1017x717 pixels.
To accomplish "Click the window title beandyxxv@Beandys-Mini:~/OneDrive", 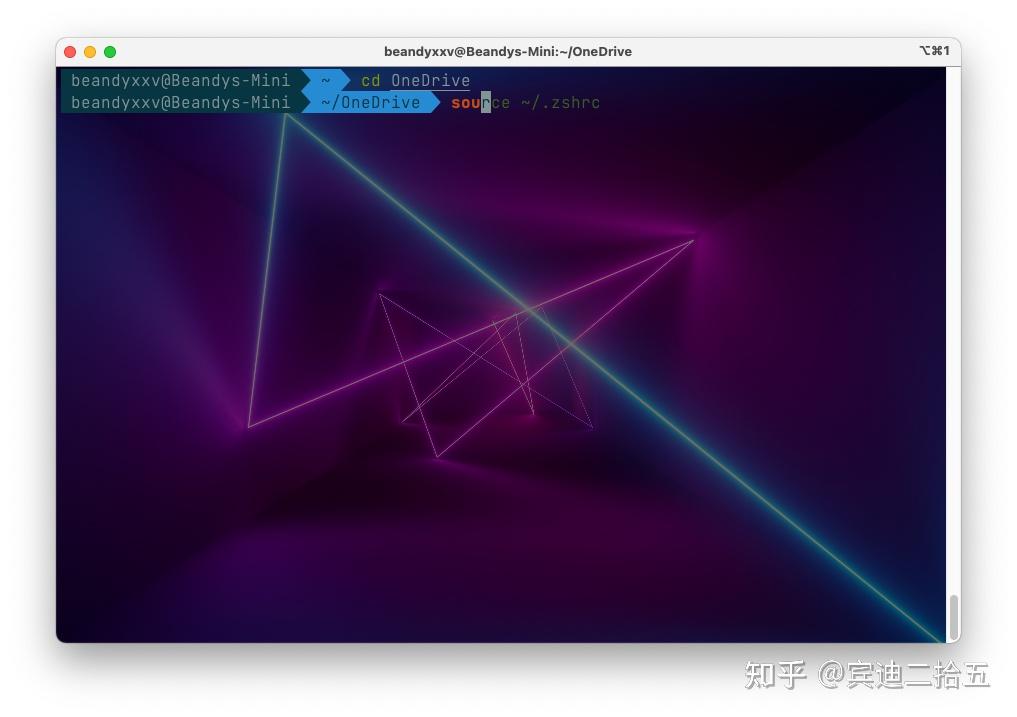I will point(508,52).
